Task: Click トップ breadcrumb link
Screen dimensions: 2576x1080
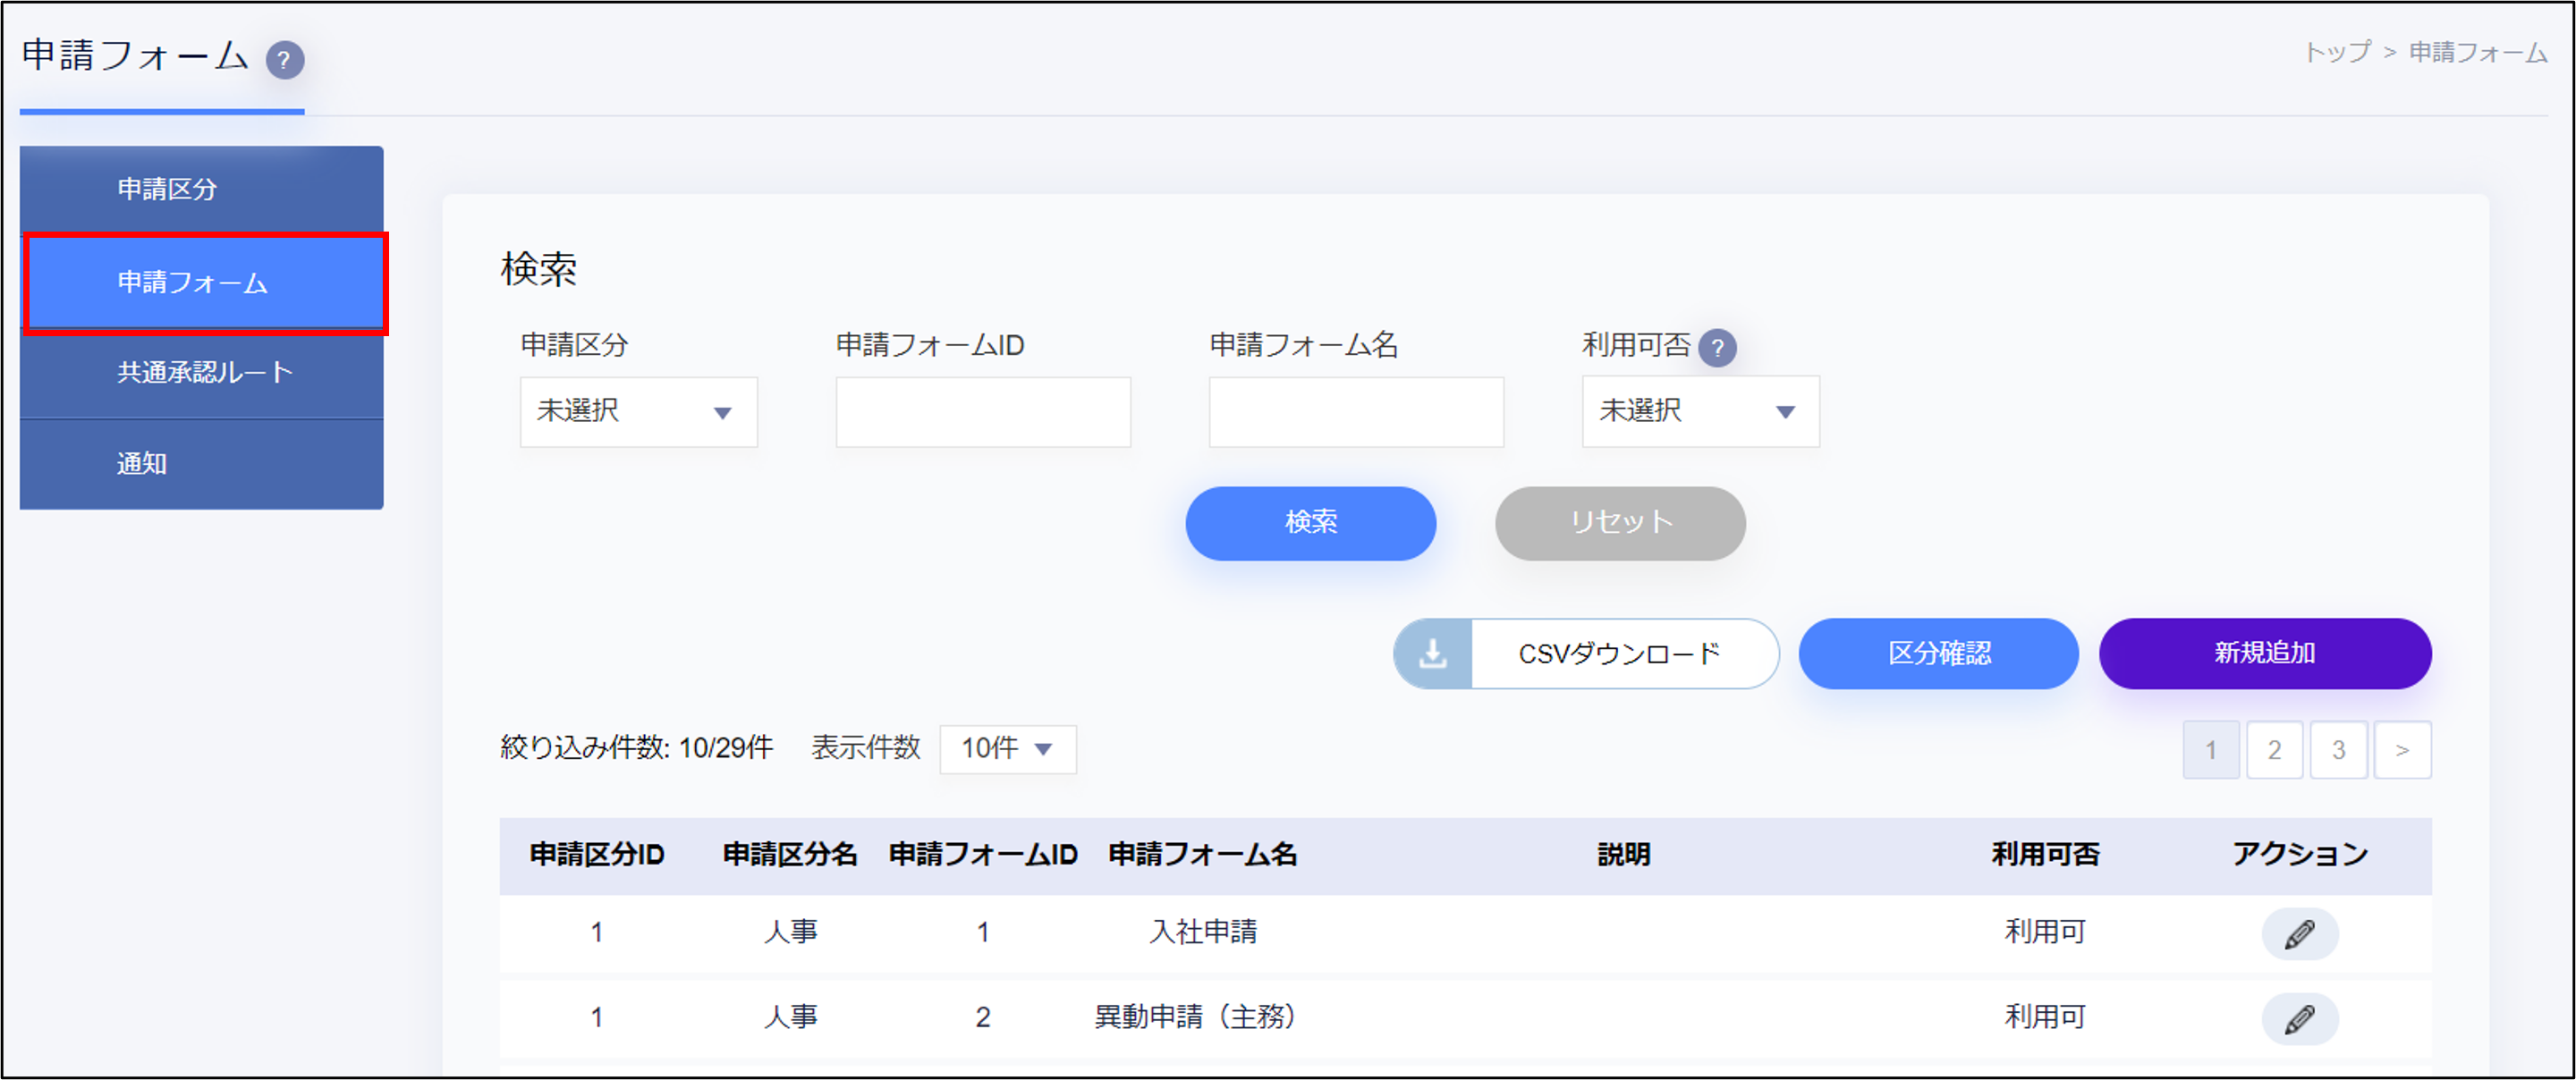Action: coord(2337,52)
